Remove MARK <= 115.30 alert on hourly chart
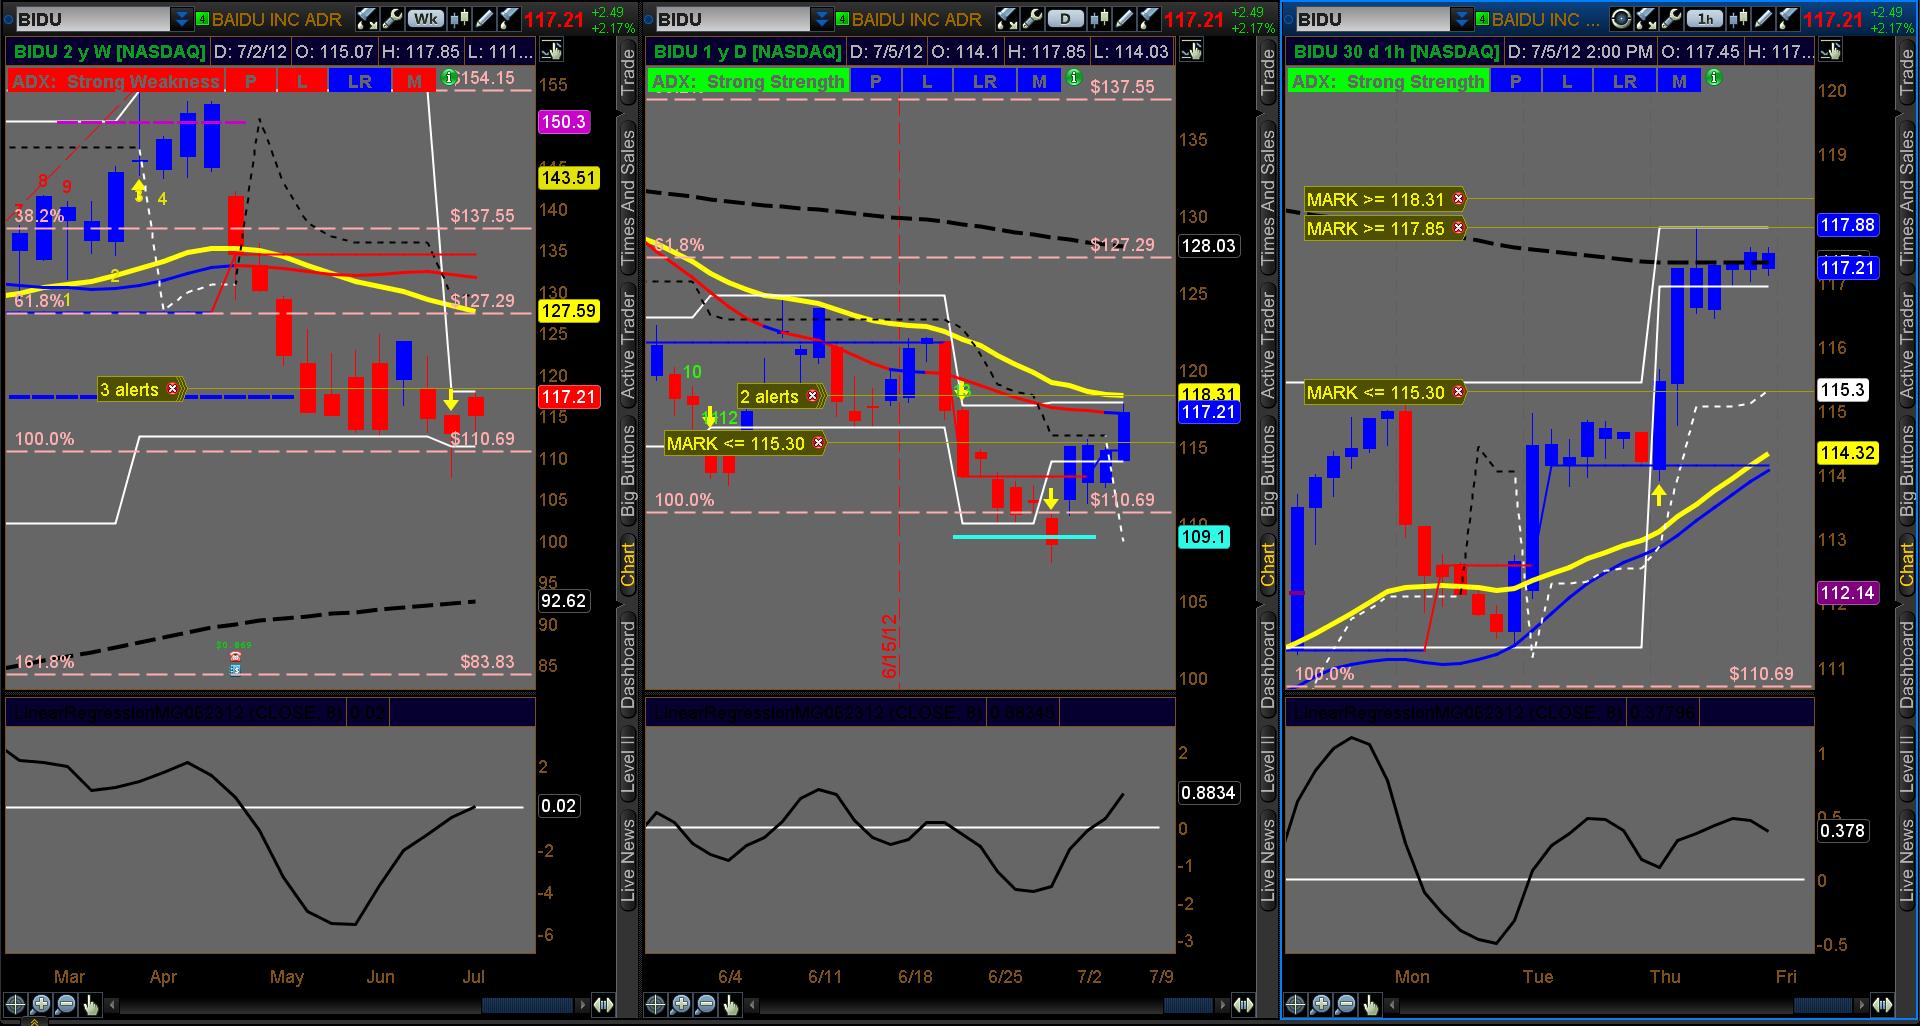The image size is (1920, 1026). point(1458,392)
